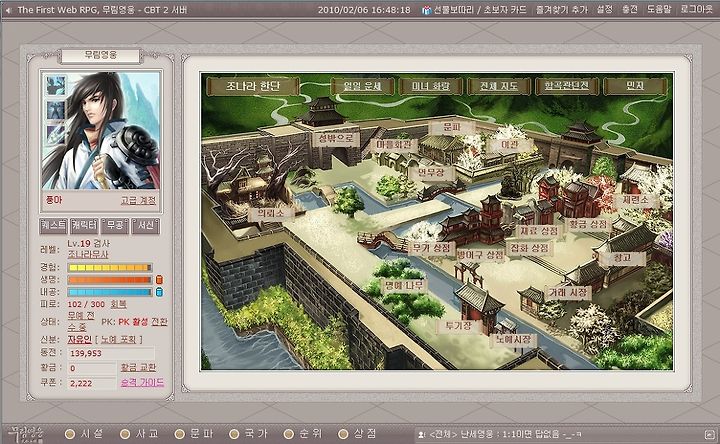
Task: Switch to the 서신 tab
Action: [146, 225]
